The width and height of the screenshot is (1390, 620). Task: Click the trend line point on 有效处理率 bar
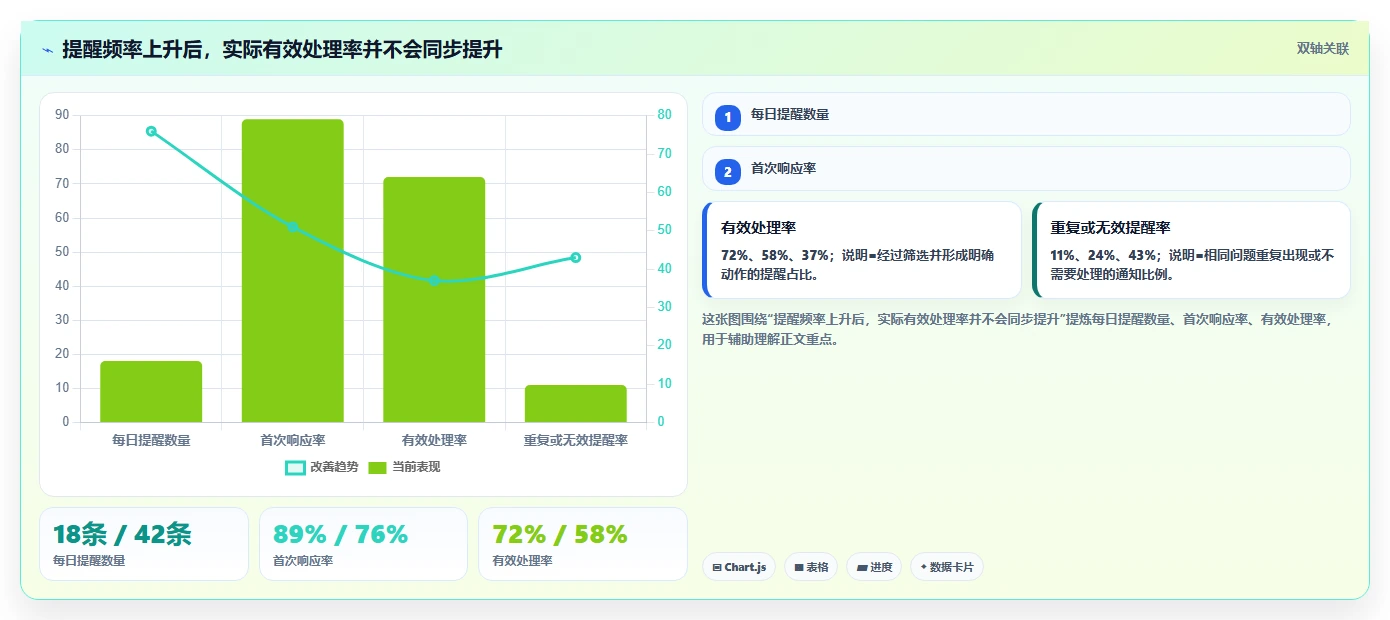(434, 280)
